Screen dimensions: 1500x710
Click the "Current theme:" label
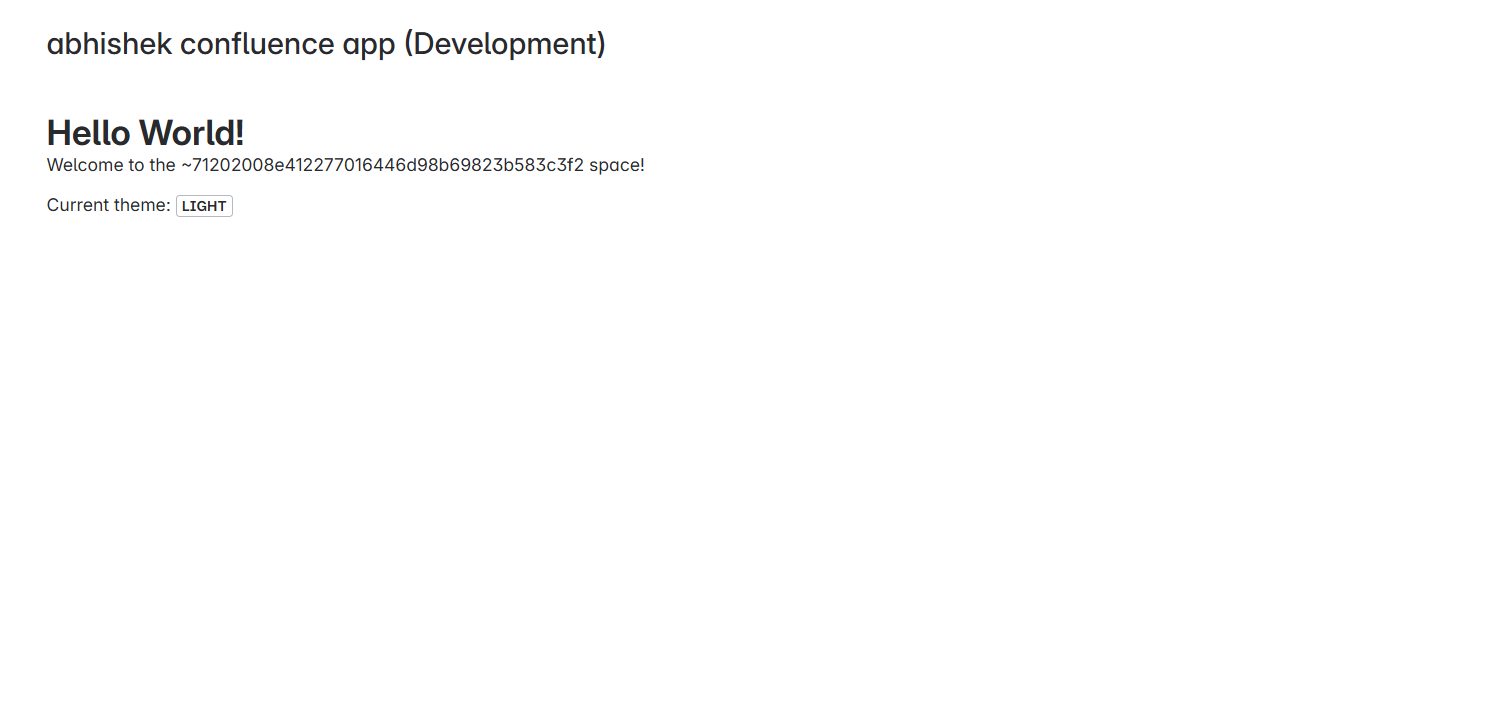tap(109, 205)
